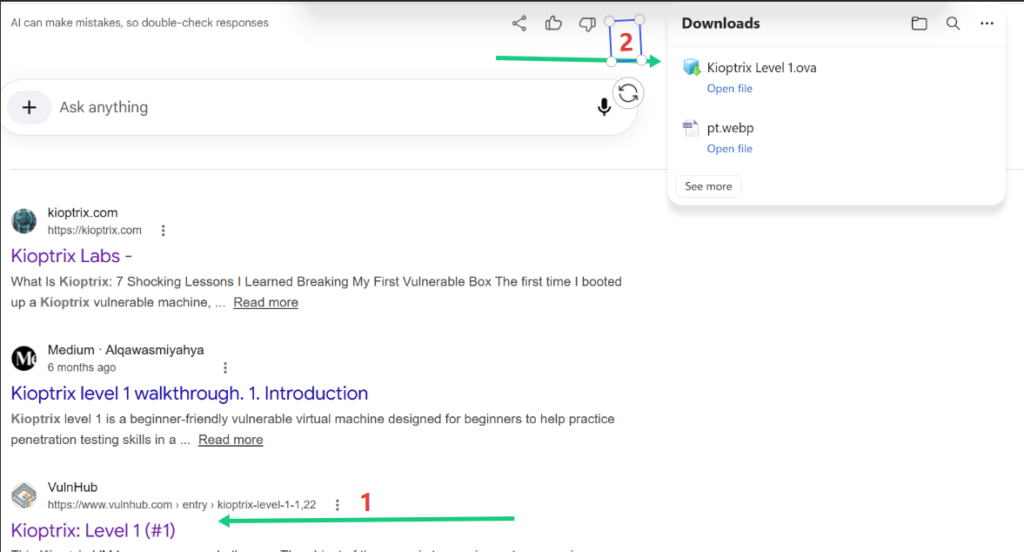The width and height of the screenshot is (1024, 552).
Task: Click plus button in Ask anything box
Action: coord(29,107)
